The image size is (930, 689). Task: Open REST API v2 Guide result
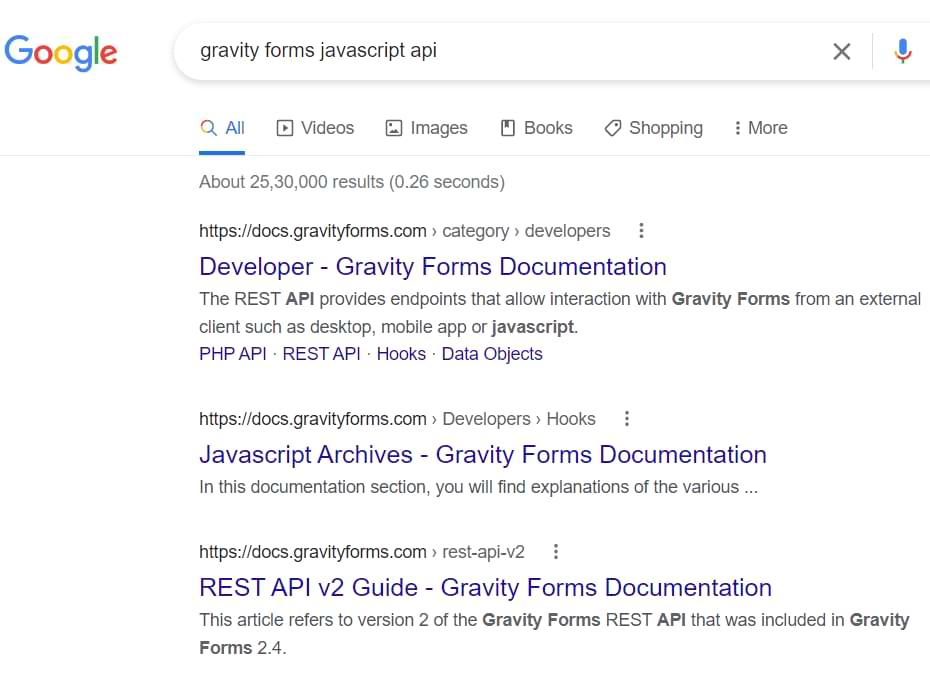(485, 588)
